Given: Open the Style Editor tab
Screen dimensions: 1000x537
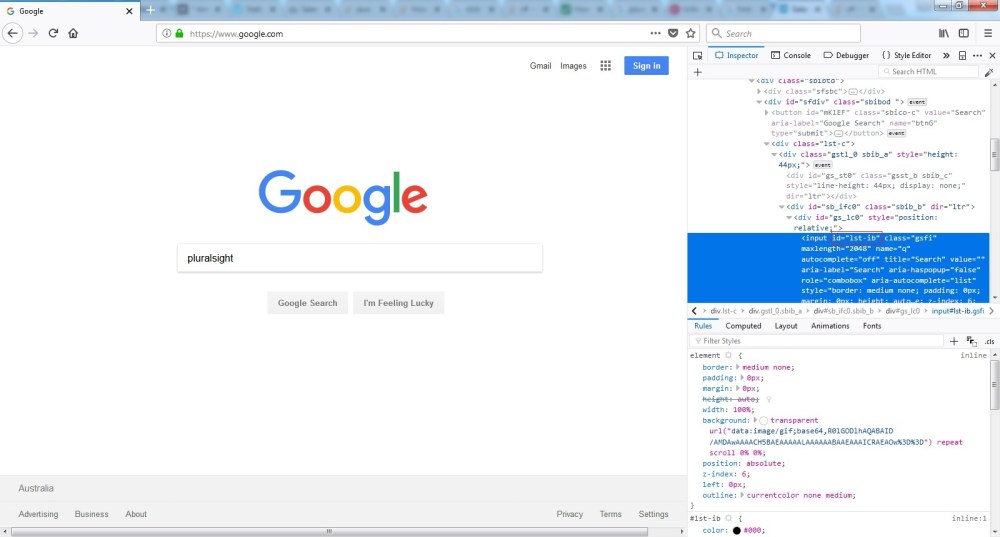Looking at the screenshot, I should 906,55.
